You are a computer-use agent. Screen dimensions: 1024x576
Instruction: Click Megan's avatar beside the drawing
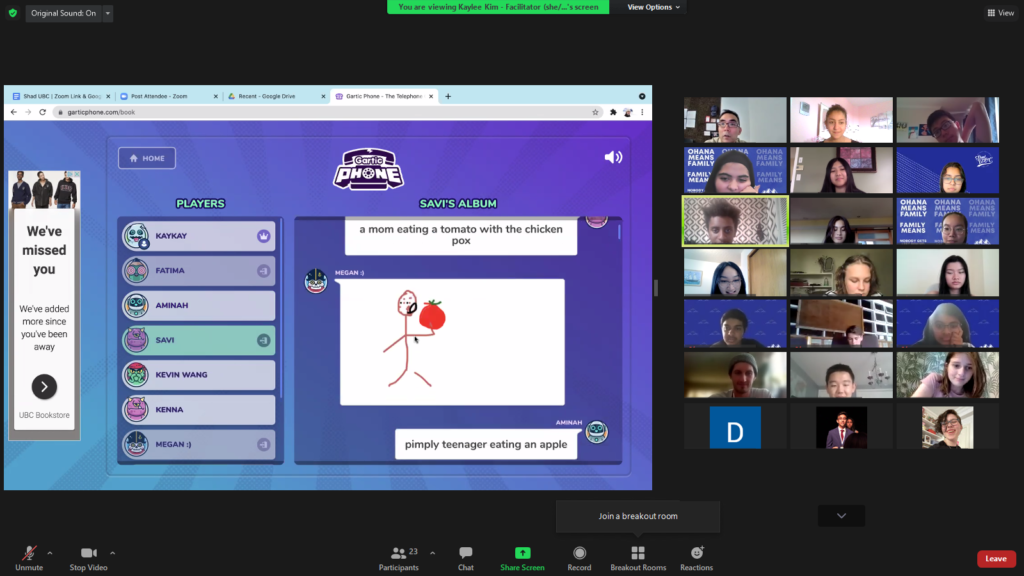(x=316, y=281)
